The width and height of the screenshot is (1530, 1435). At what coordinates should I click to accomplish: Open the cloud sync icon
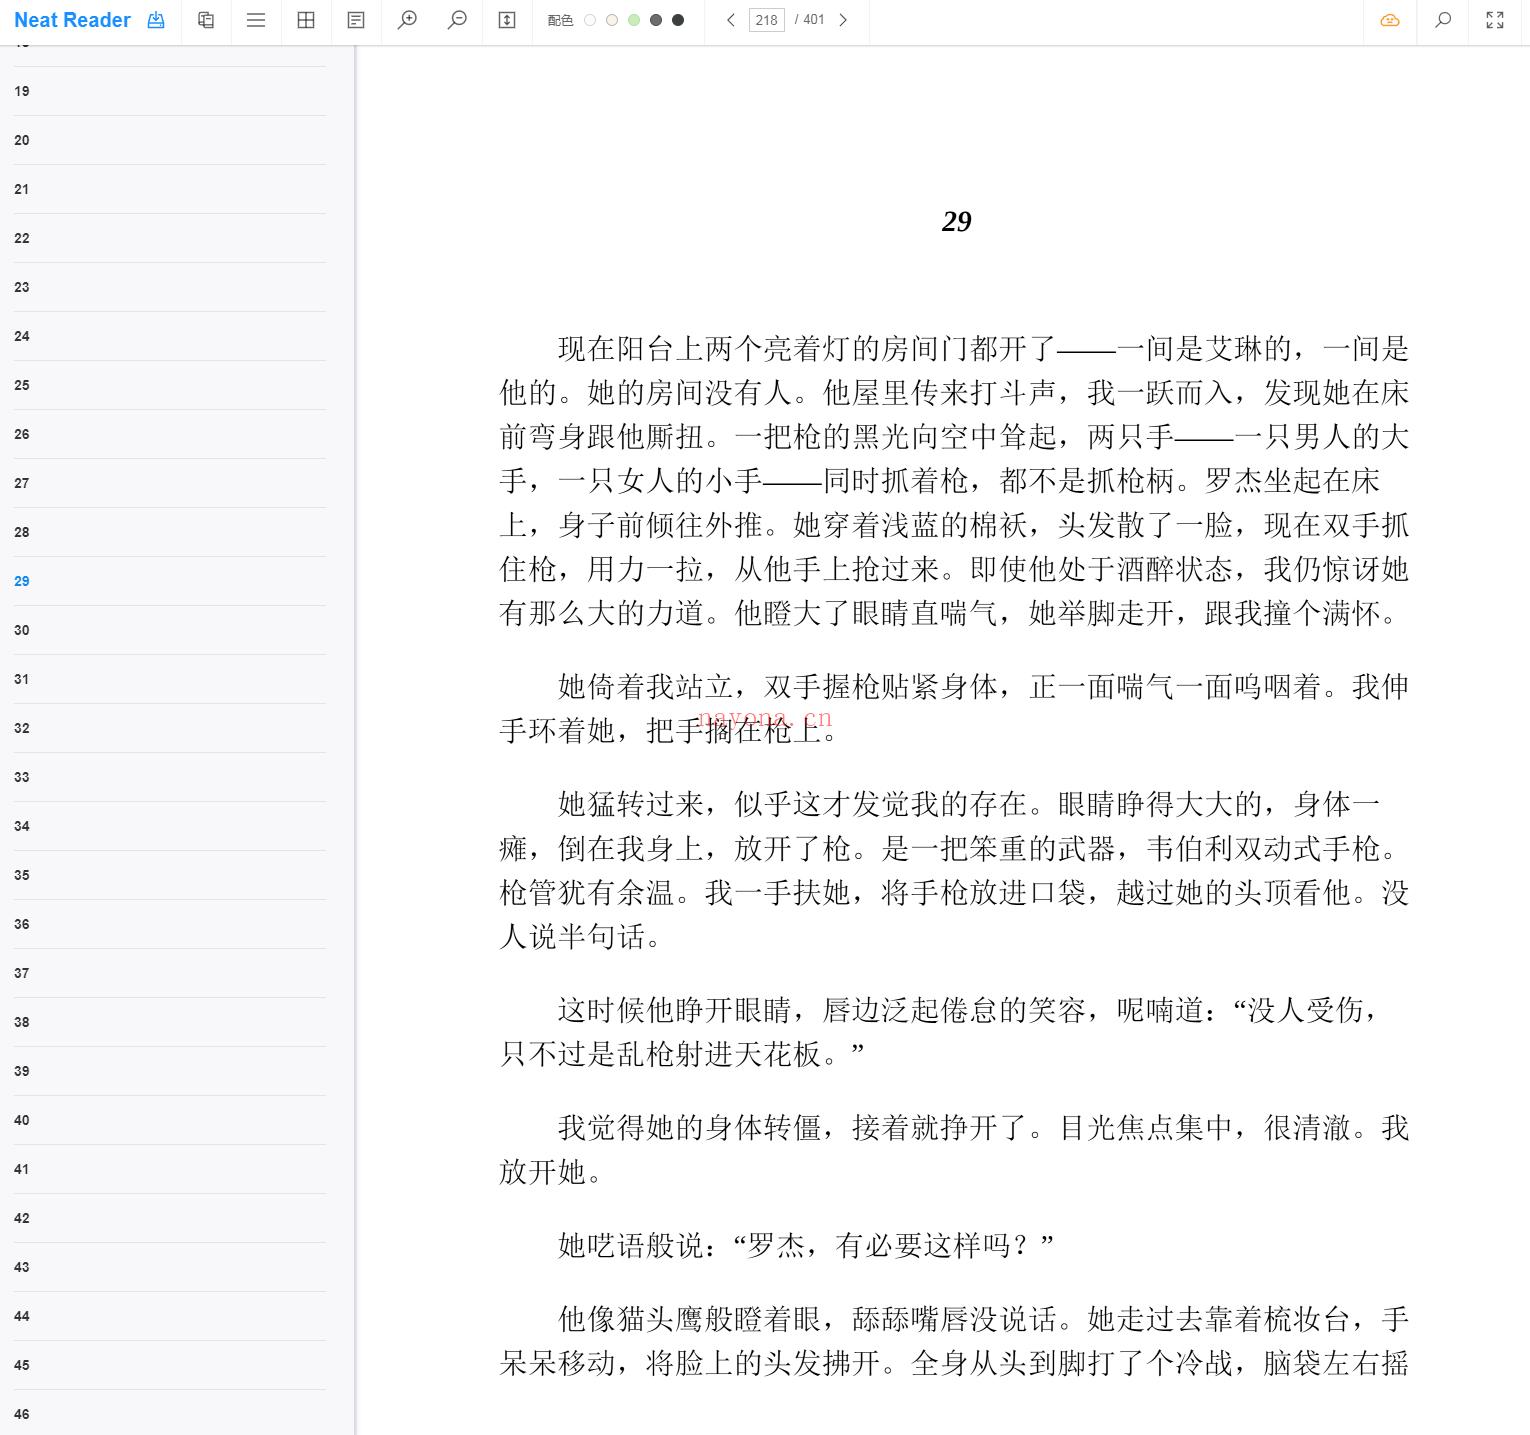point(1390,20)
